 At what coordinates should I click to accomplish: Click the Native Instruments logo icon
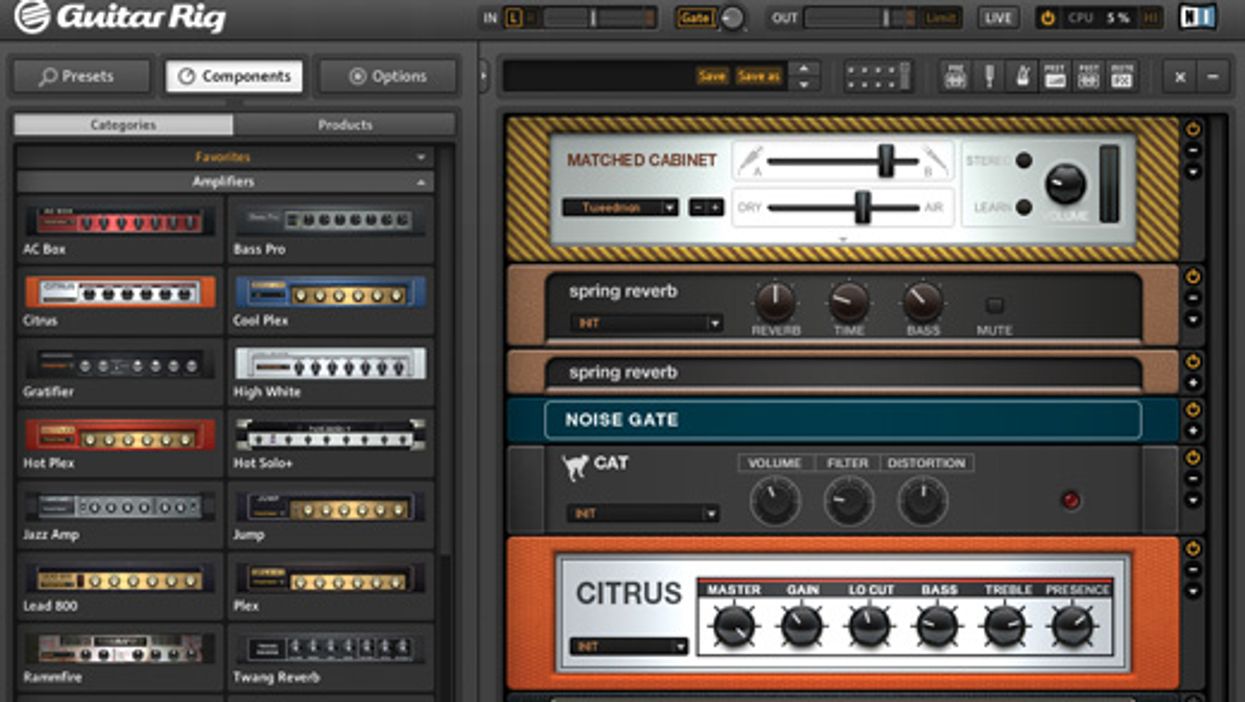click(x=1197, y=18)
